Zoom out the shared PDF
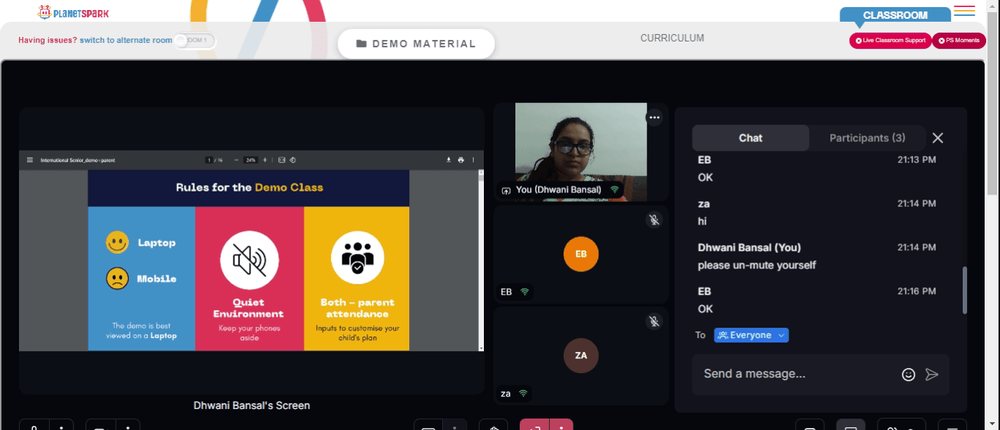The width and height of the screenshot is (1000, 430). tap(237, 160)
